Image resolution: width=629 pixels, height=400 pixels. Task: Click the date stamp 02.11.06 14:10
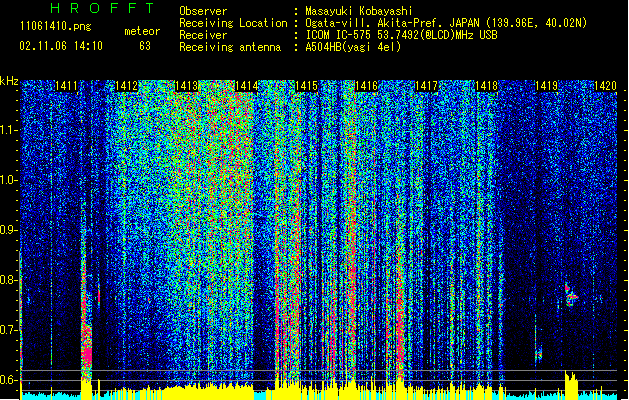point(61,46)
